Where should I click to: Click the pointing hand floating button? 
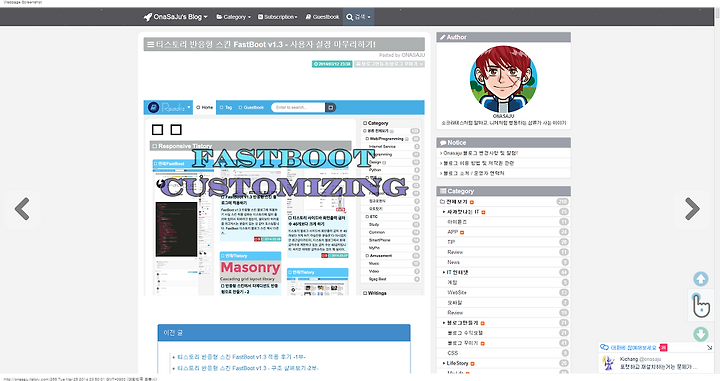(x=700, y=305)
